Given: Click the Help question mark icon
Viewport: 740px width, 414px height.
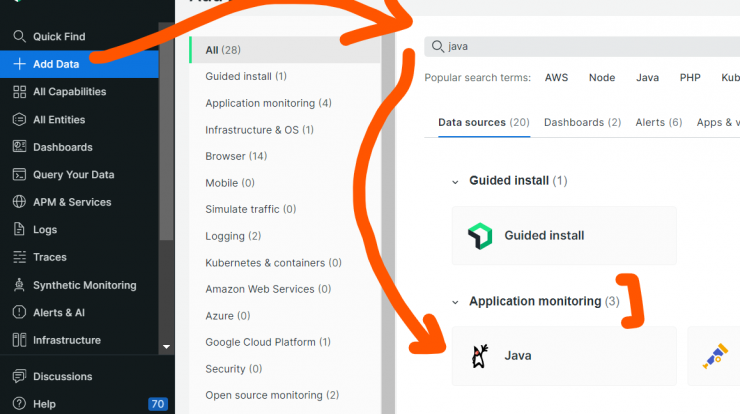Looking at the screenshot, I should click(x=19, y=404).
